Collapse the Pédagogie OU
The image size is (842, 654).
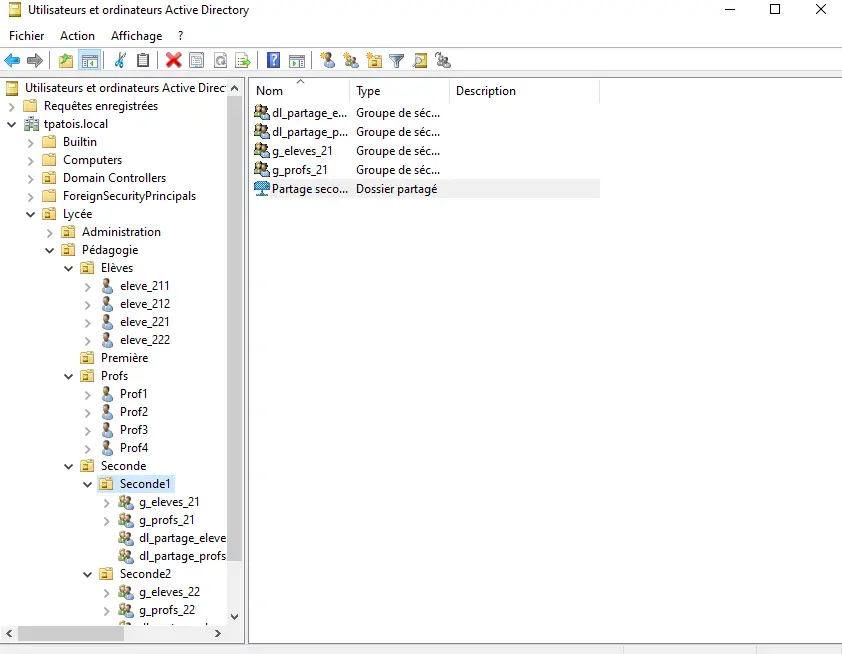click(x=49, y=250)
